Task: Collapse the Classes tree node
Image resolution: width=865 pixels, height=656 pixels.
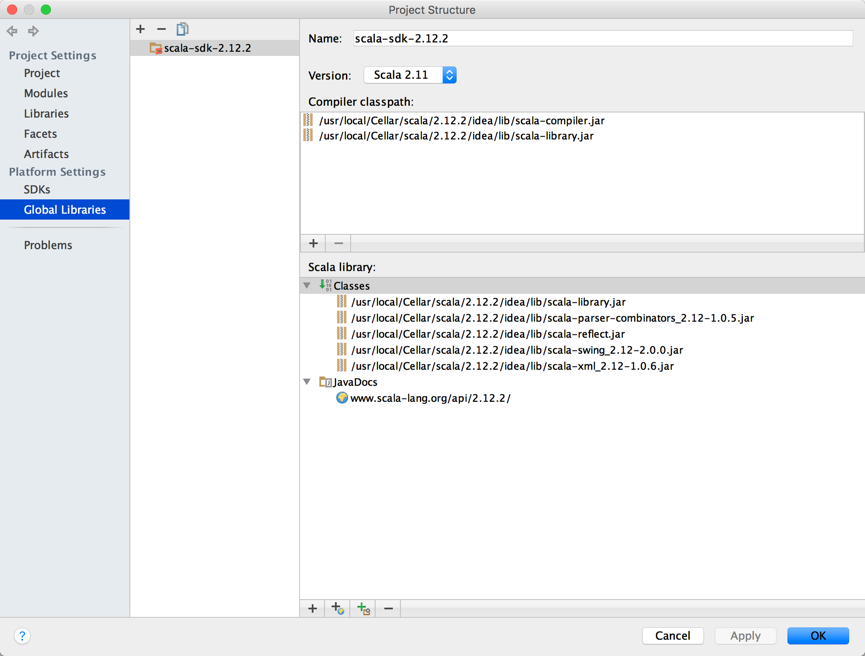Action: [x=307, y=286]
